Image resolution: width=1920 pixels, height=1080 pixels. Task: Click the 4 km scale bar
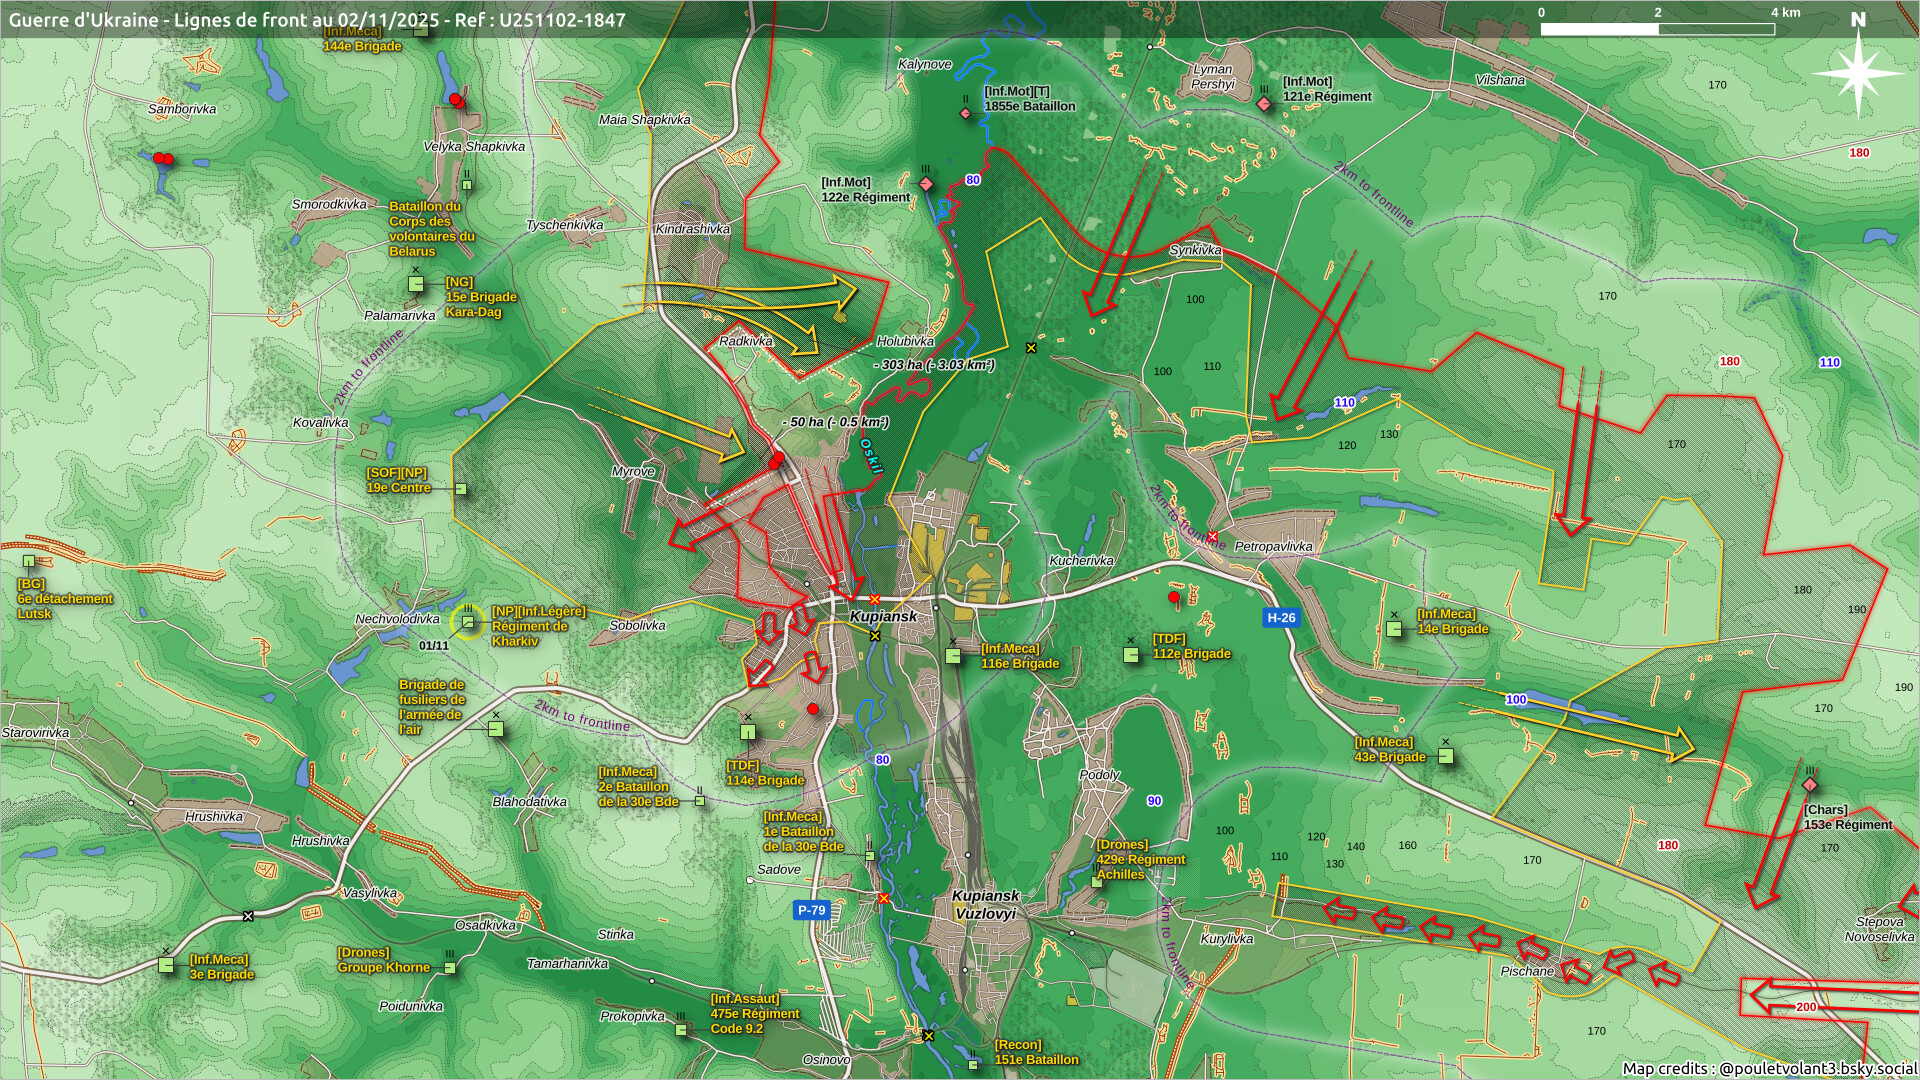(x=1657, y=29)
